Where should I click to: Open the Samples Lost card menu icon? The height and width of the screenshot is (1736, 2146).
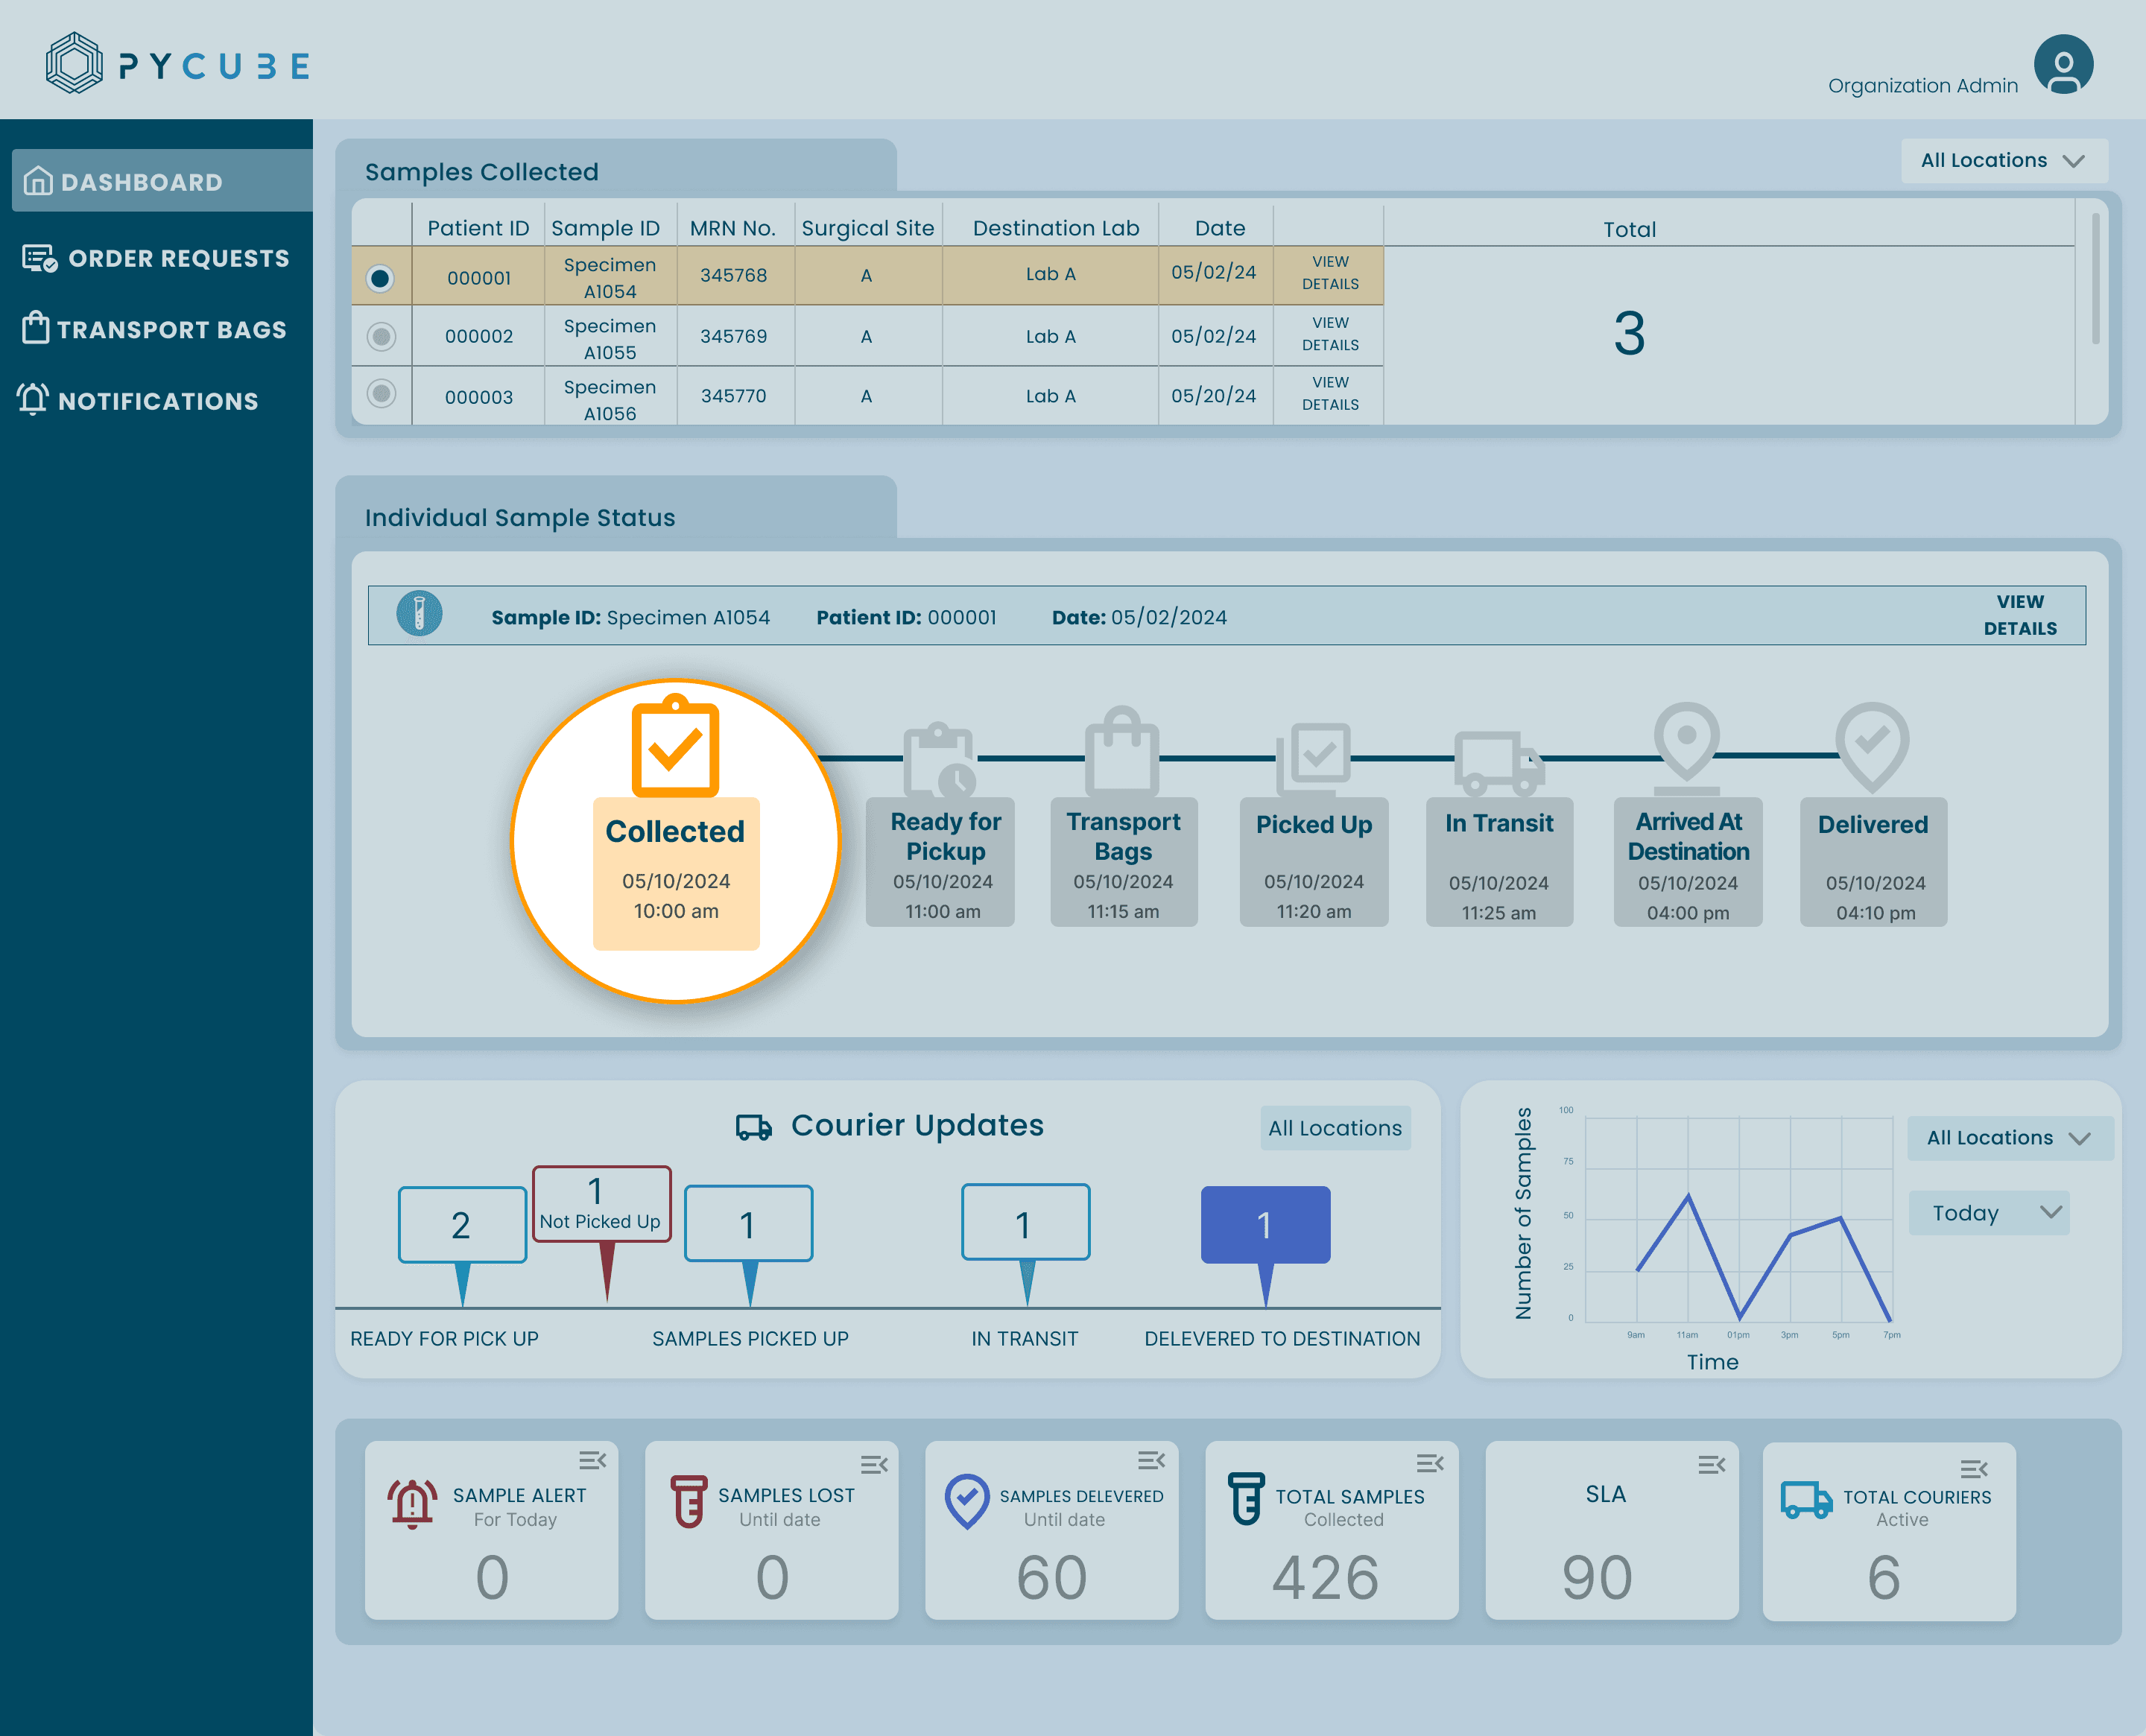pyautogui.click(x=874, y=1464)
